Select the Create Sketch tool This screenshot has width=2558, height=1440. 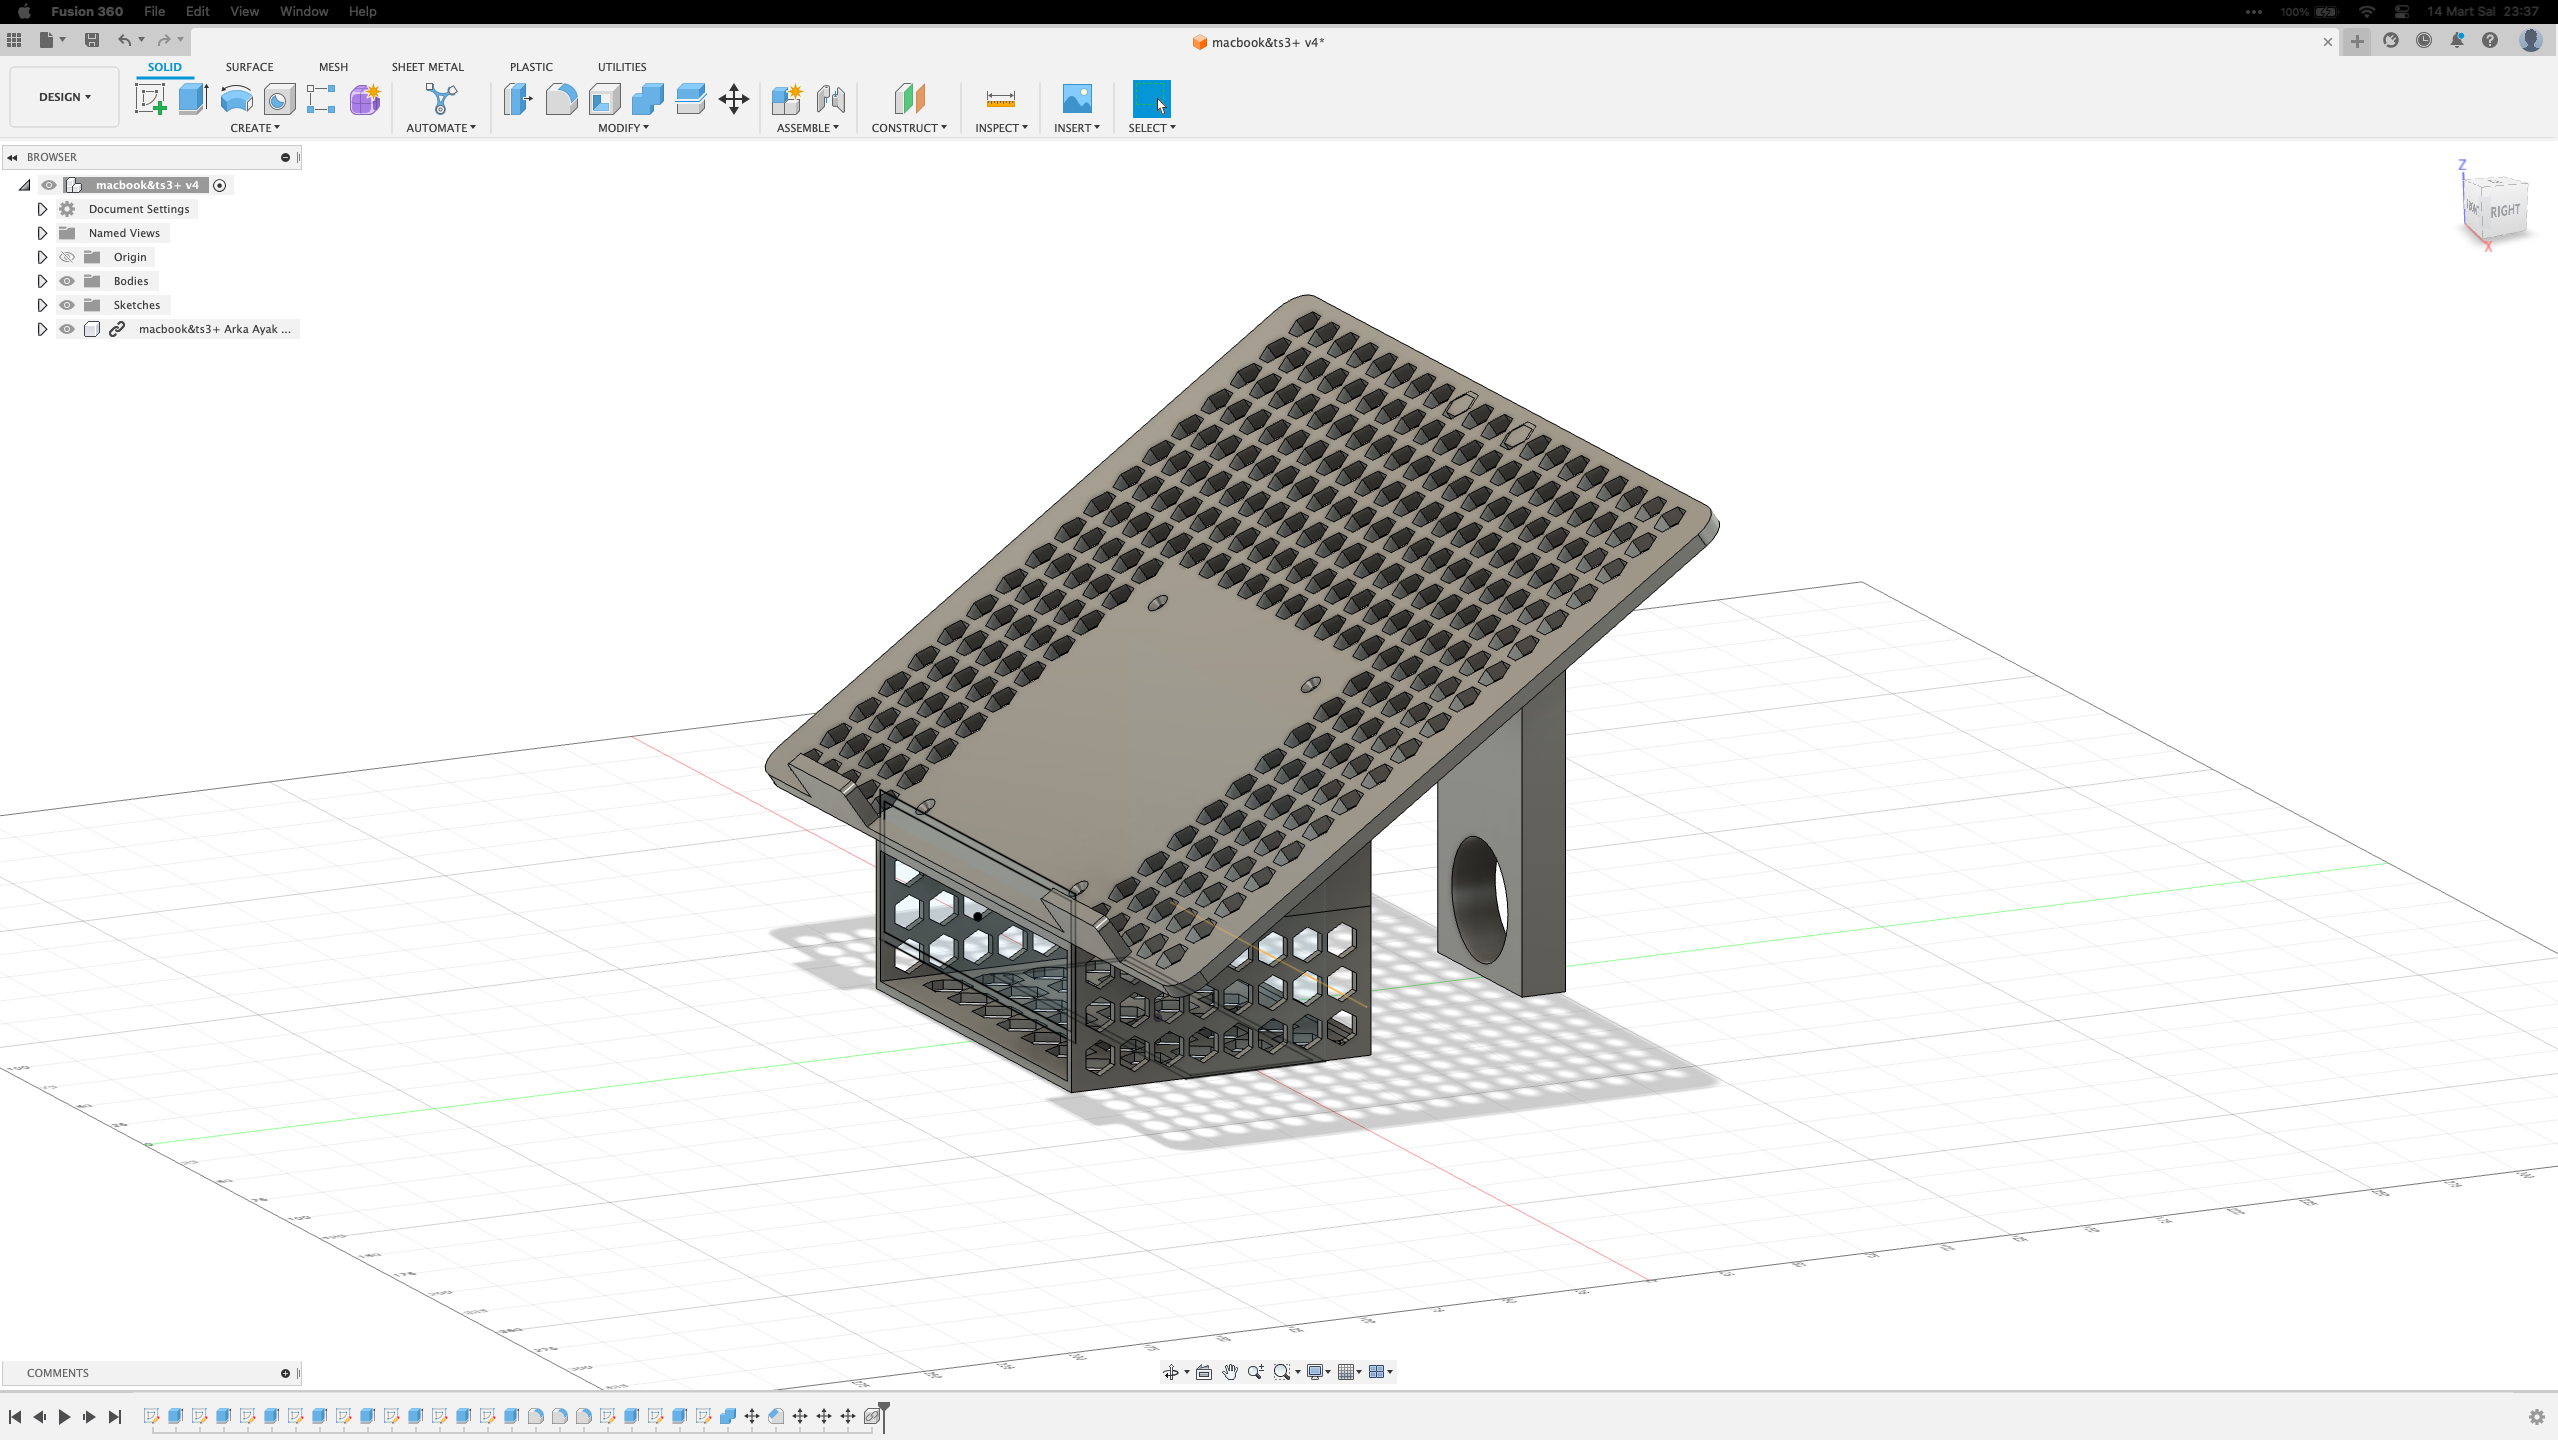click(x=150, y=99)
